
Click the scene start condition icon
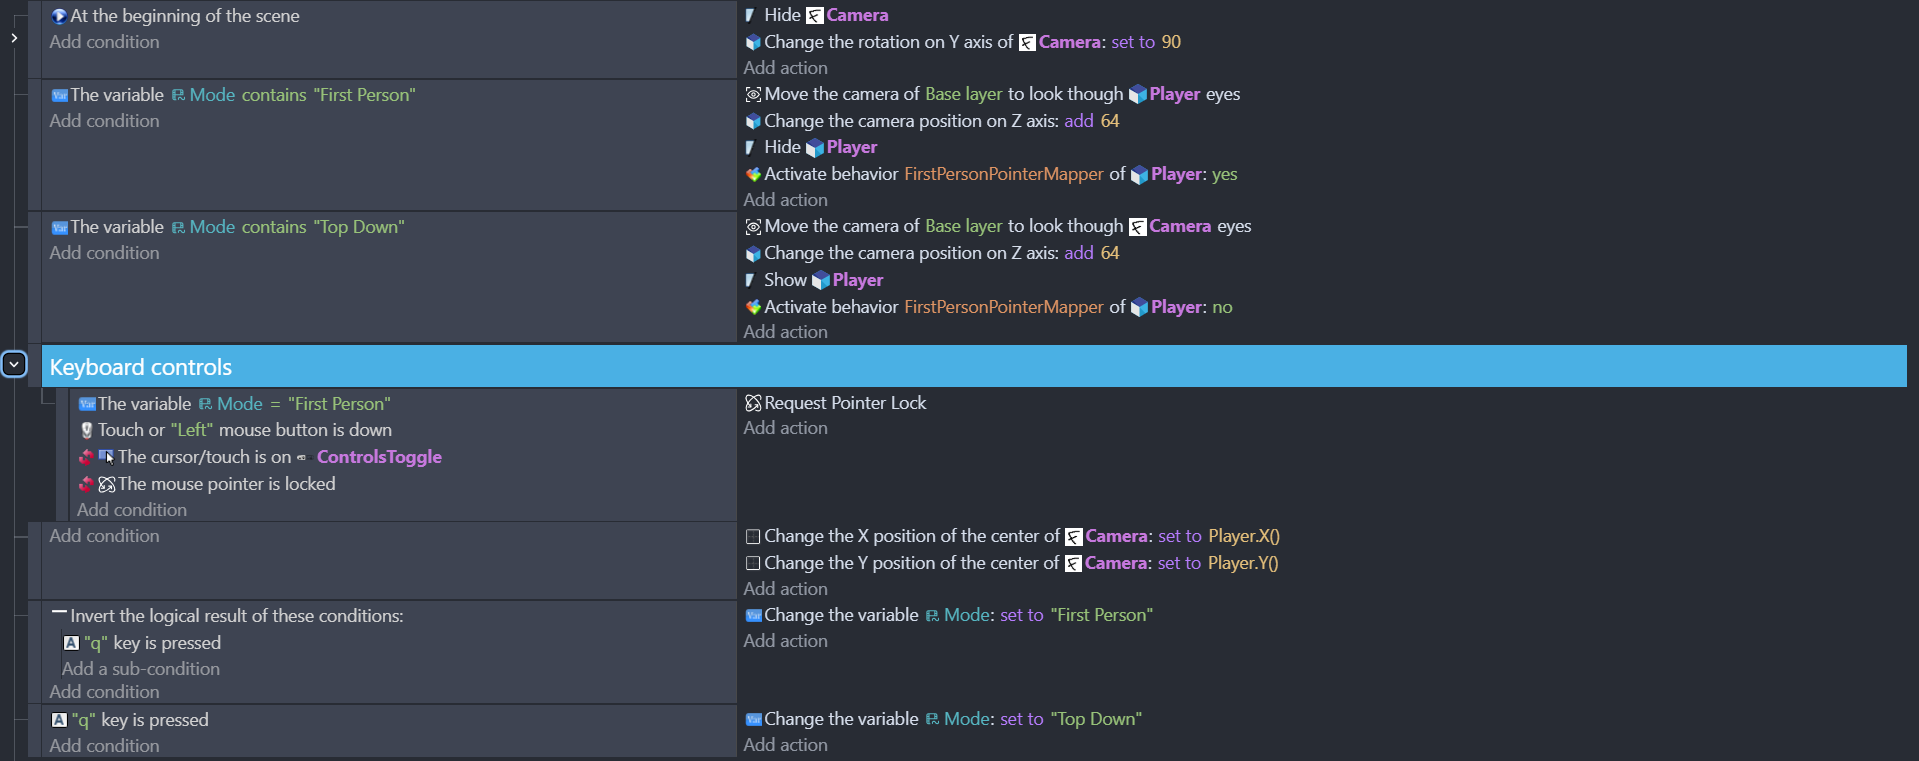point(59,16)
